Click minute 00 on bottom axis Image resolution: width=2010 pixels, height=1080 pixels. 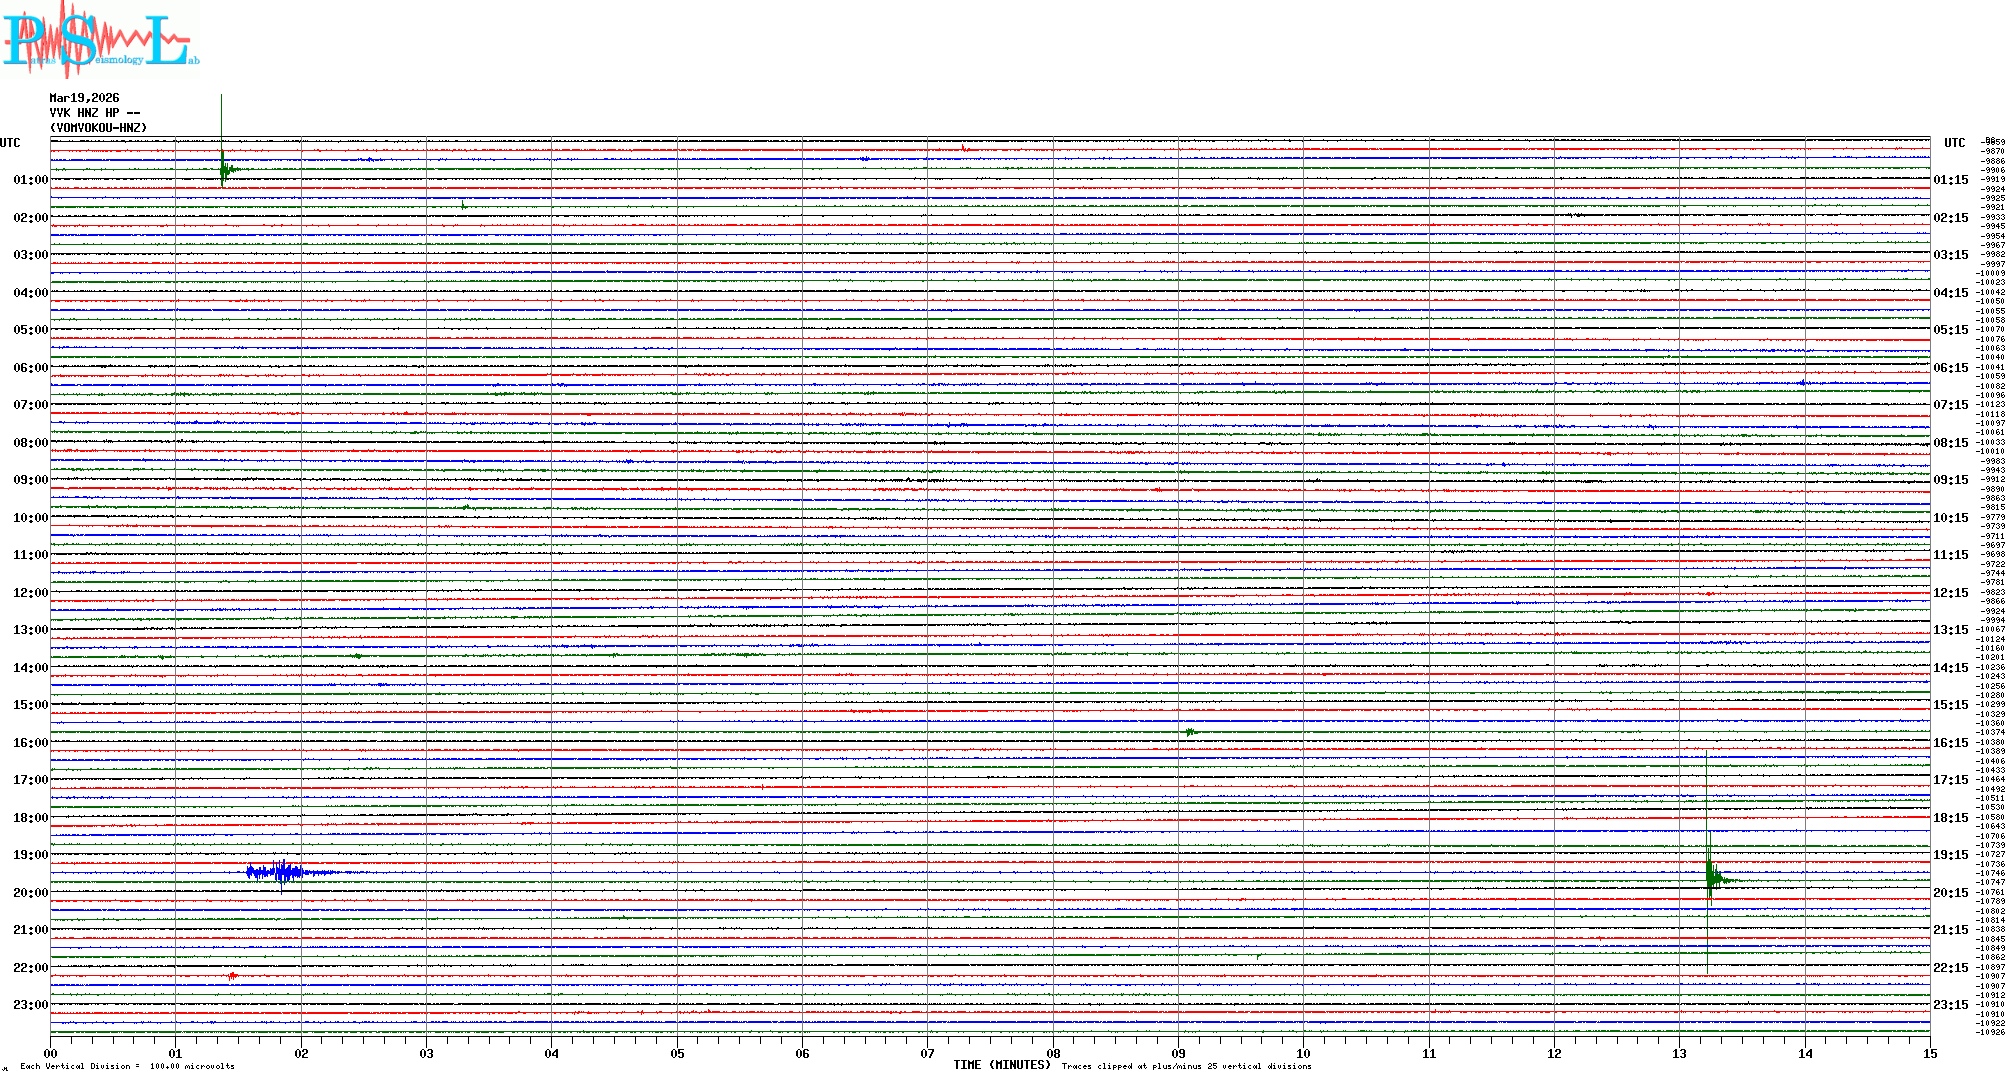click(51, 1053)
